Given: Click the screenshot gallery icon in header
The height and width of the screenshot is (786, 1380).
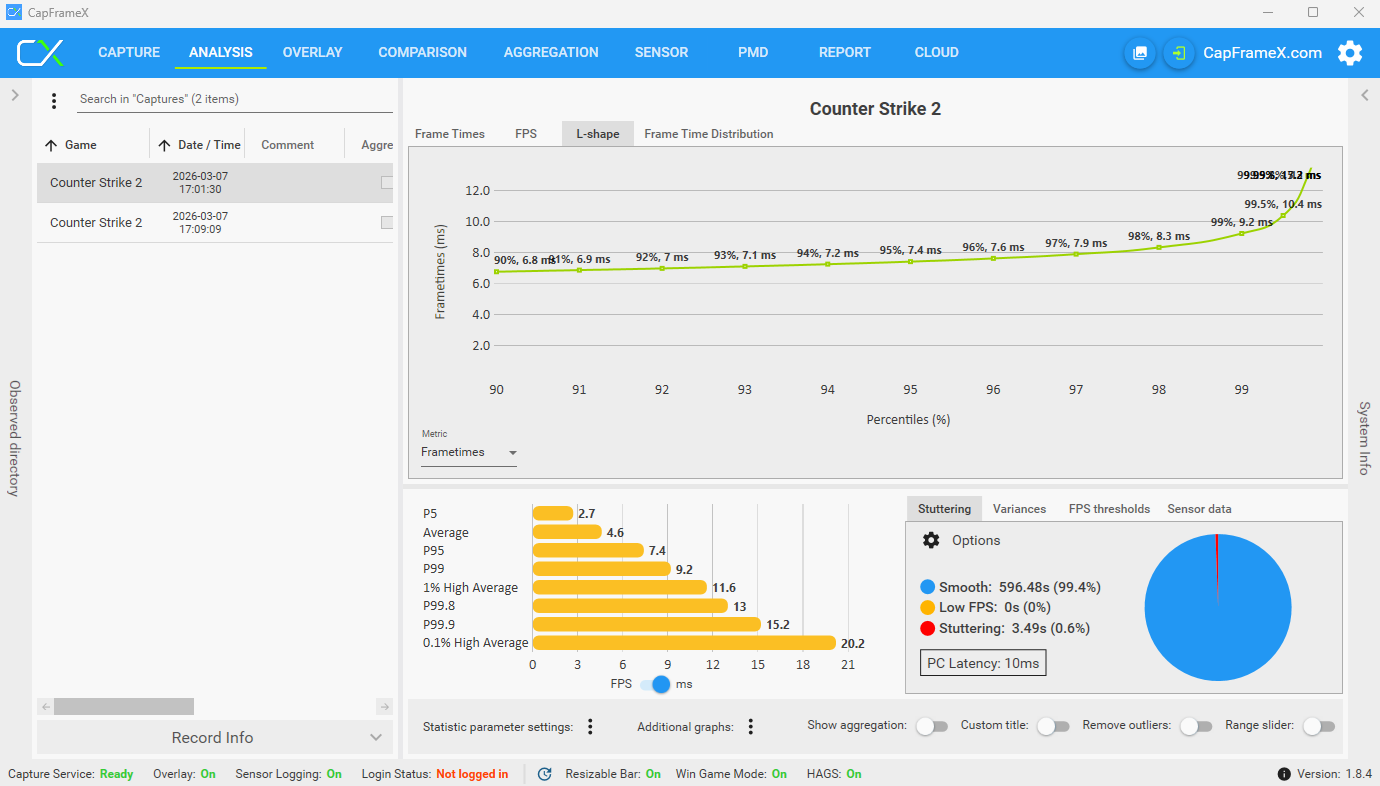Looking at the screenshot, I should click(1140, 53).
